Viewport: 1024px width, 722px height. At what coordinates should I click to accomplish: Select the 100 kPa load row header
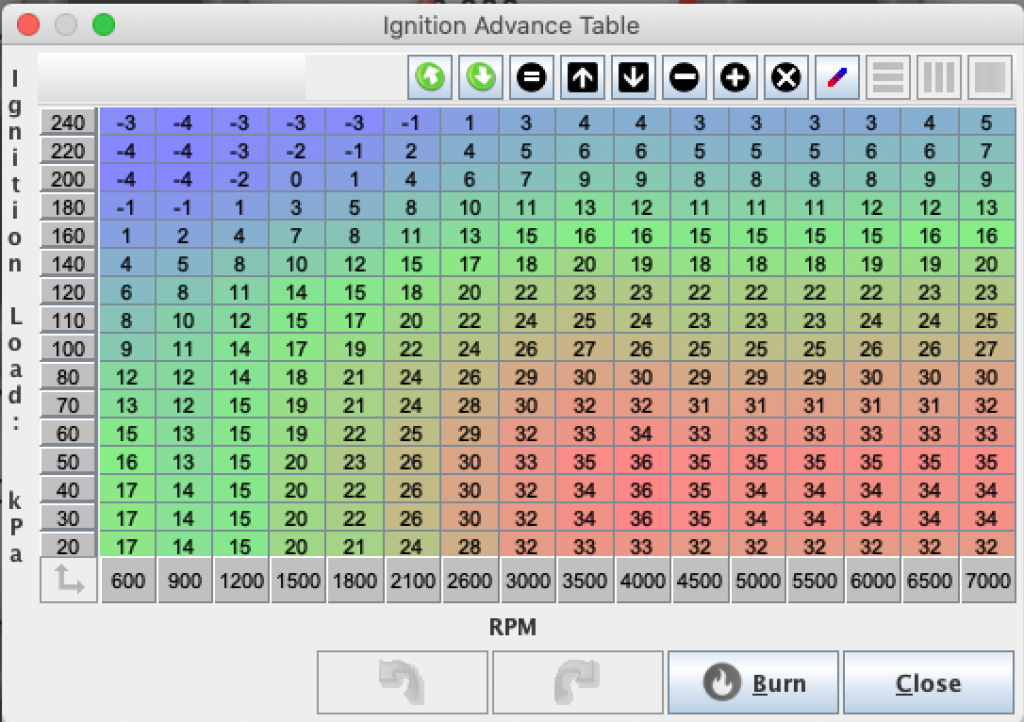pyautogui.click(x=69, y=350)
